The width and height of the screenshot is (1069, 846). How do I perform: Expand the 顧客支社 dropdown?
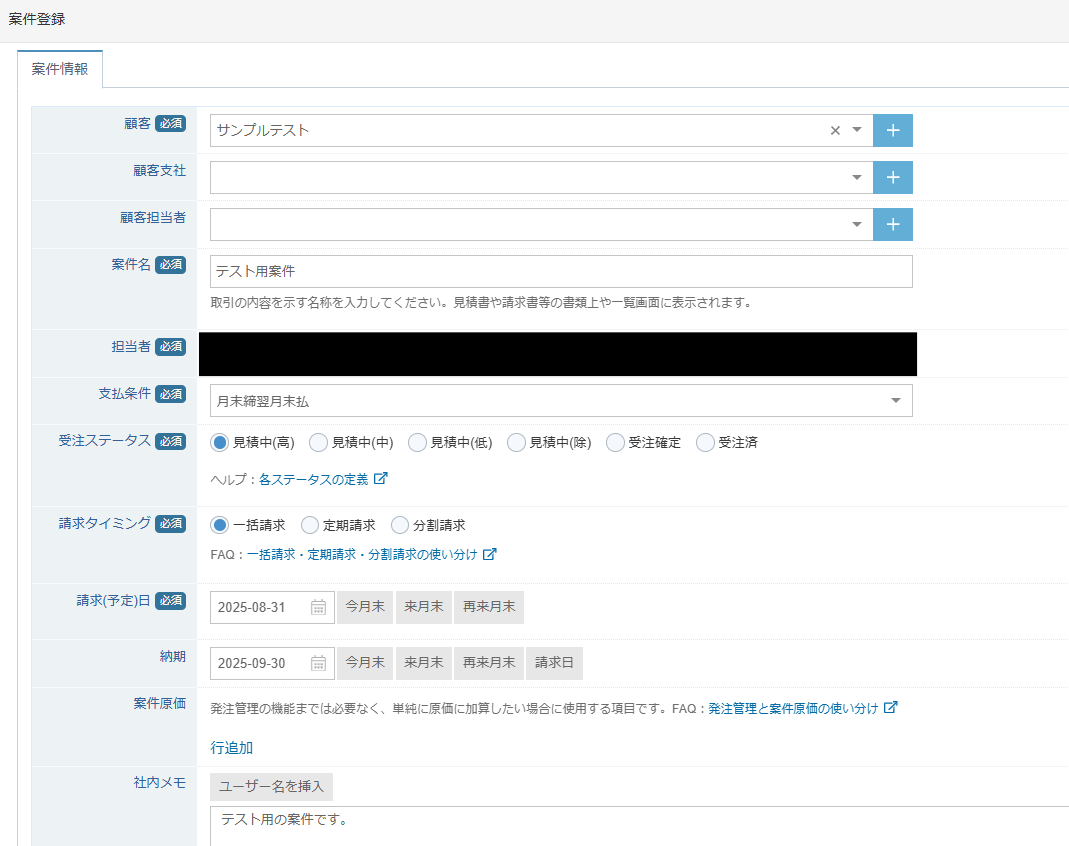coord(857,177)
